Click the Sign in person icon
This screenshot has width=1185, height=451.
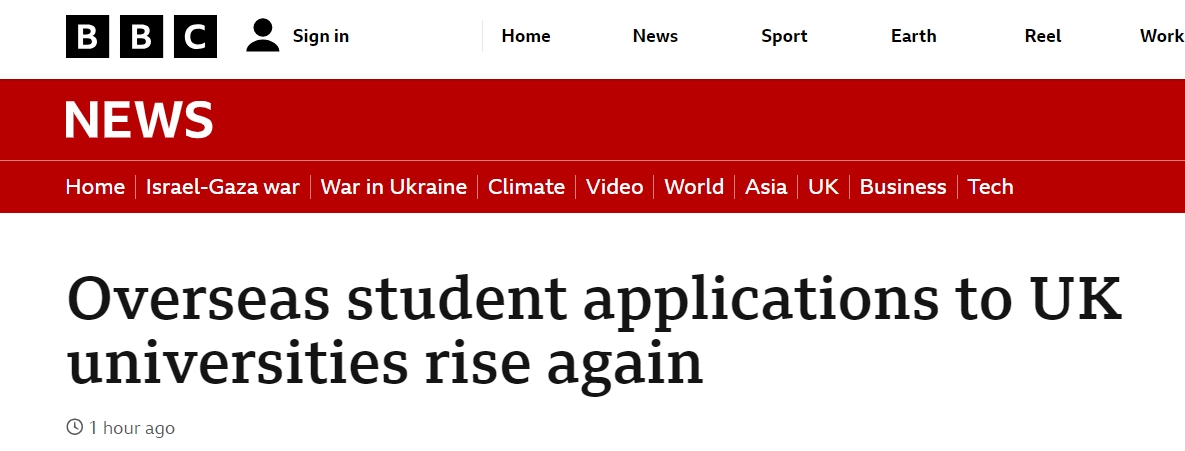263,36
